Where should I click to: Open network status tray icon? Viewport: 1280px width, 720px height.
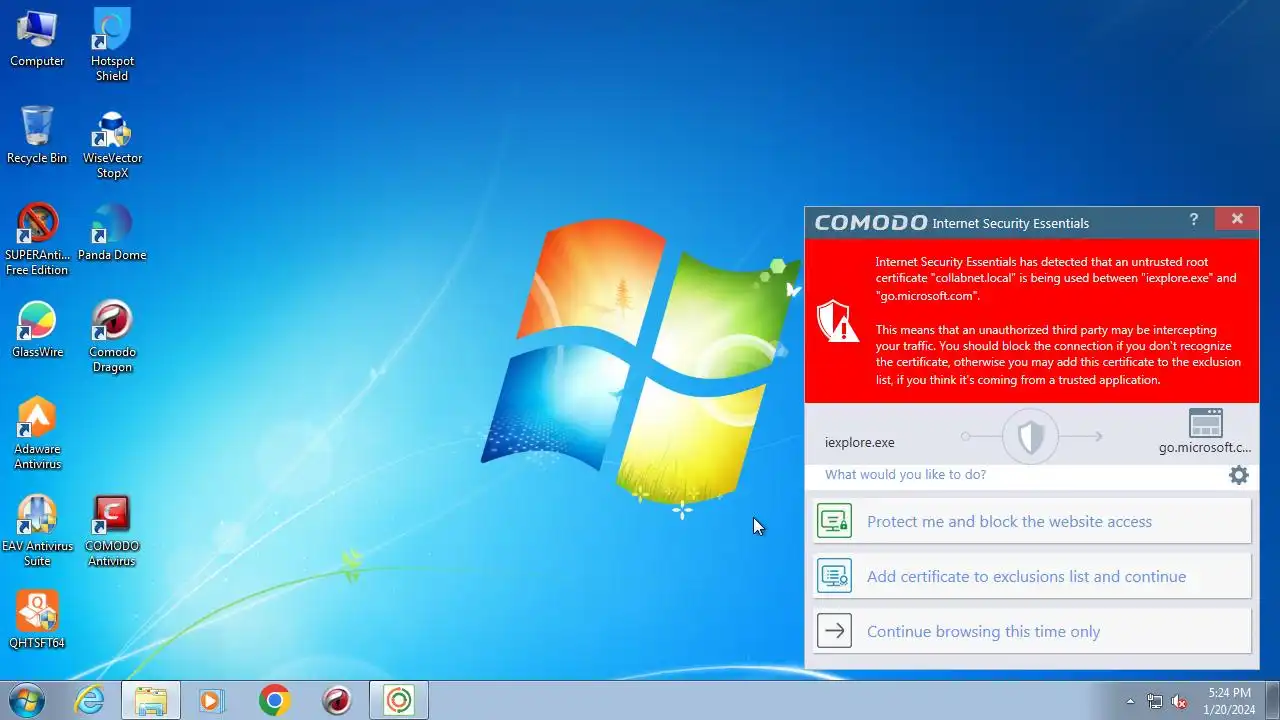tap(1155, 701)
